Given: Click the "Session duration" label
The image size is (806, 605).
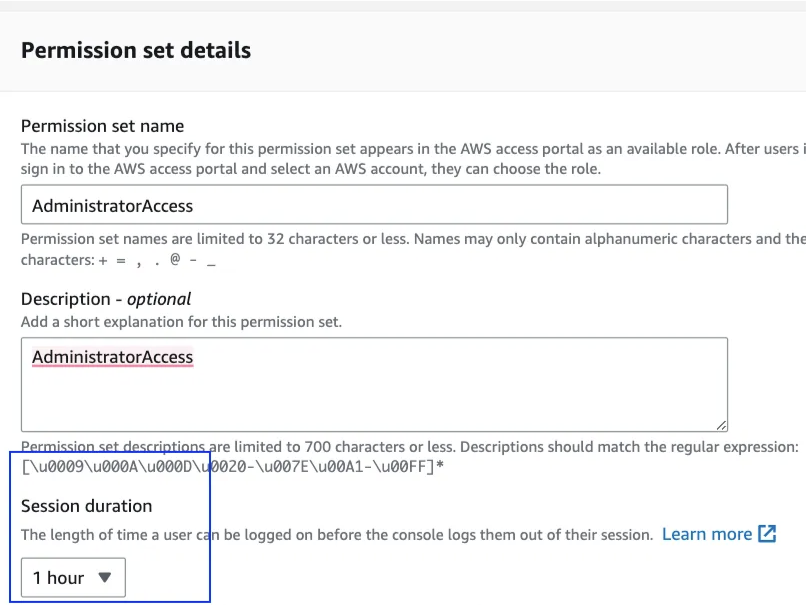Looking at the screenshot, I should (x=87, y=506).
